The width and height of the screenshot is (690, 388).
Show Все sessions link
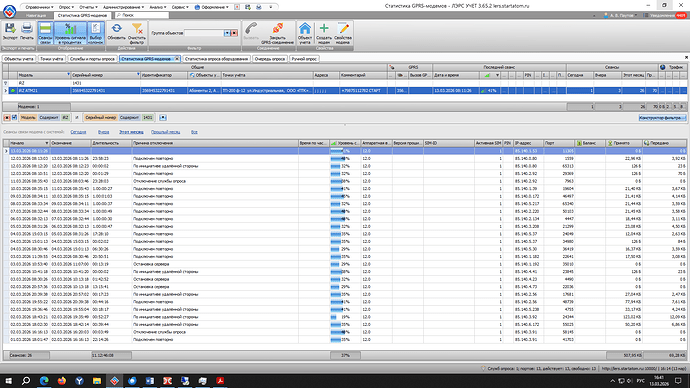coord(194,132)
